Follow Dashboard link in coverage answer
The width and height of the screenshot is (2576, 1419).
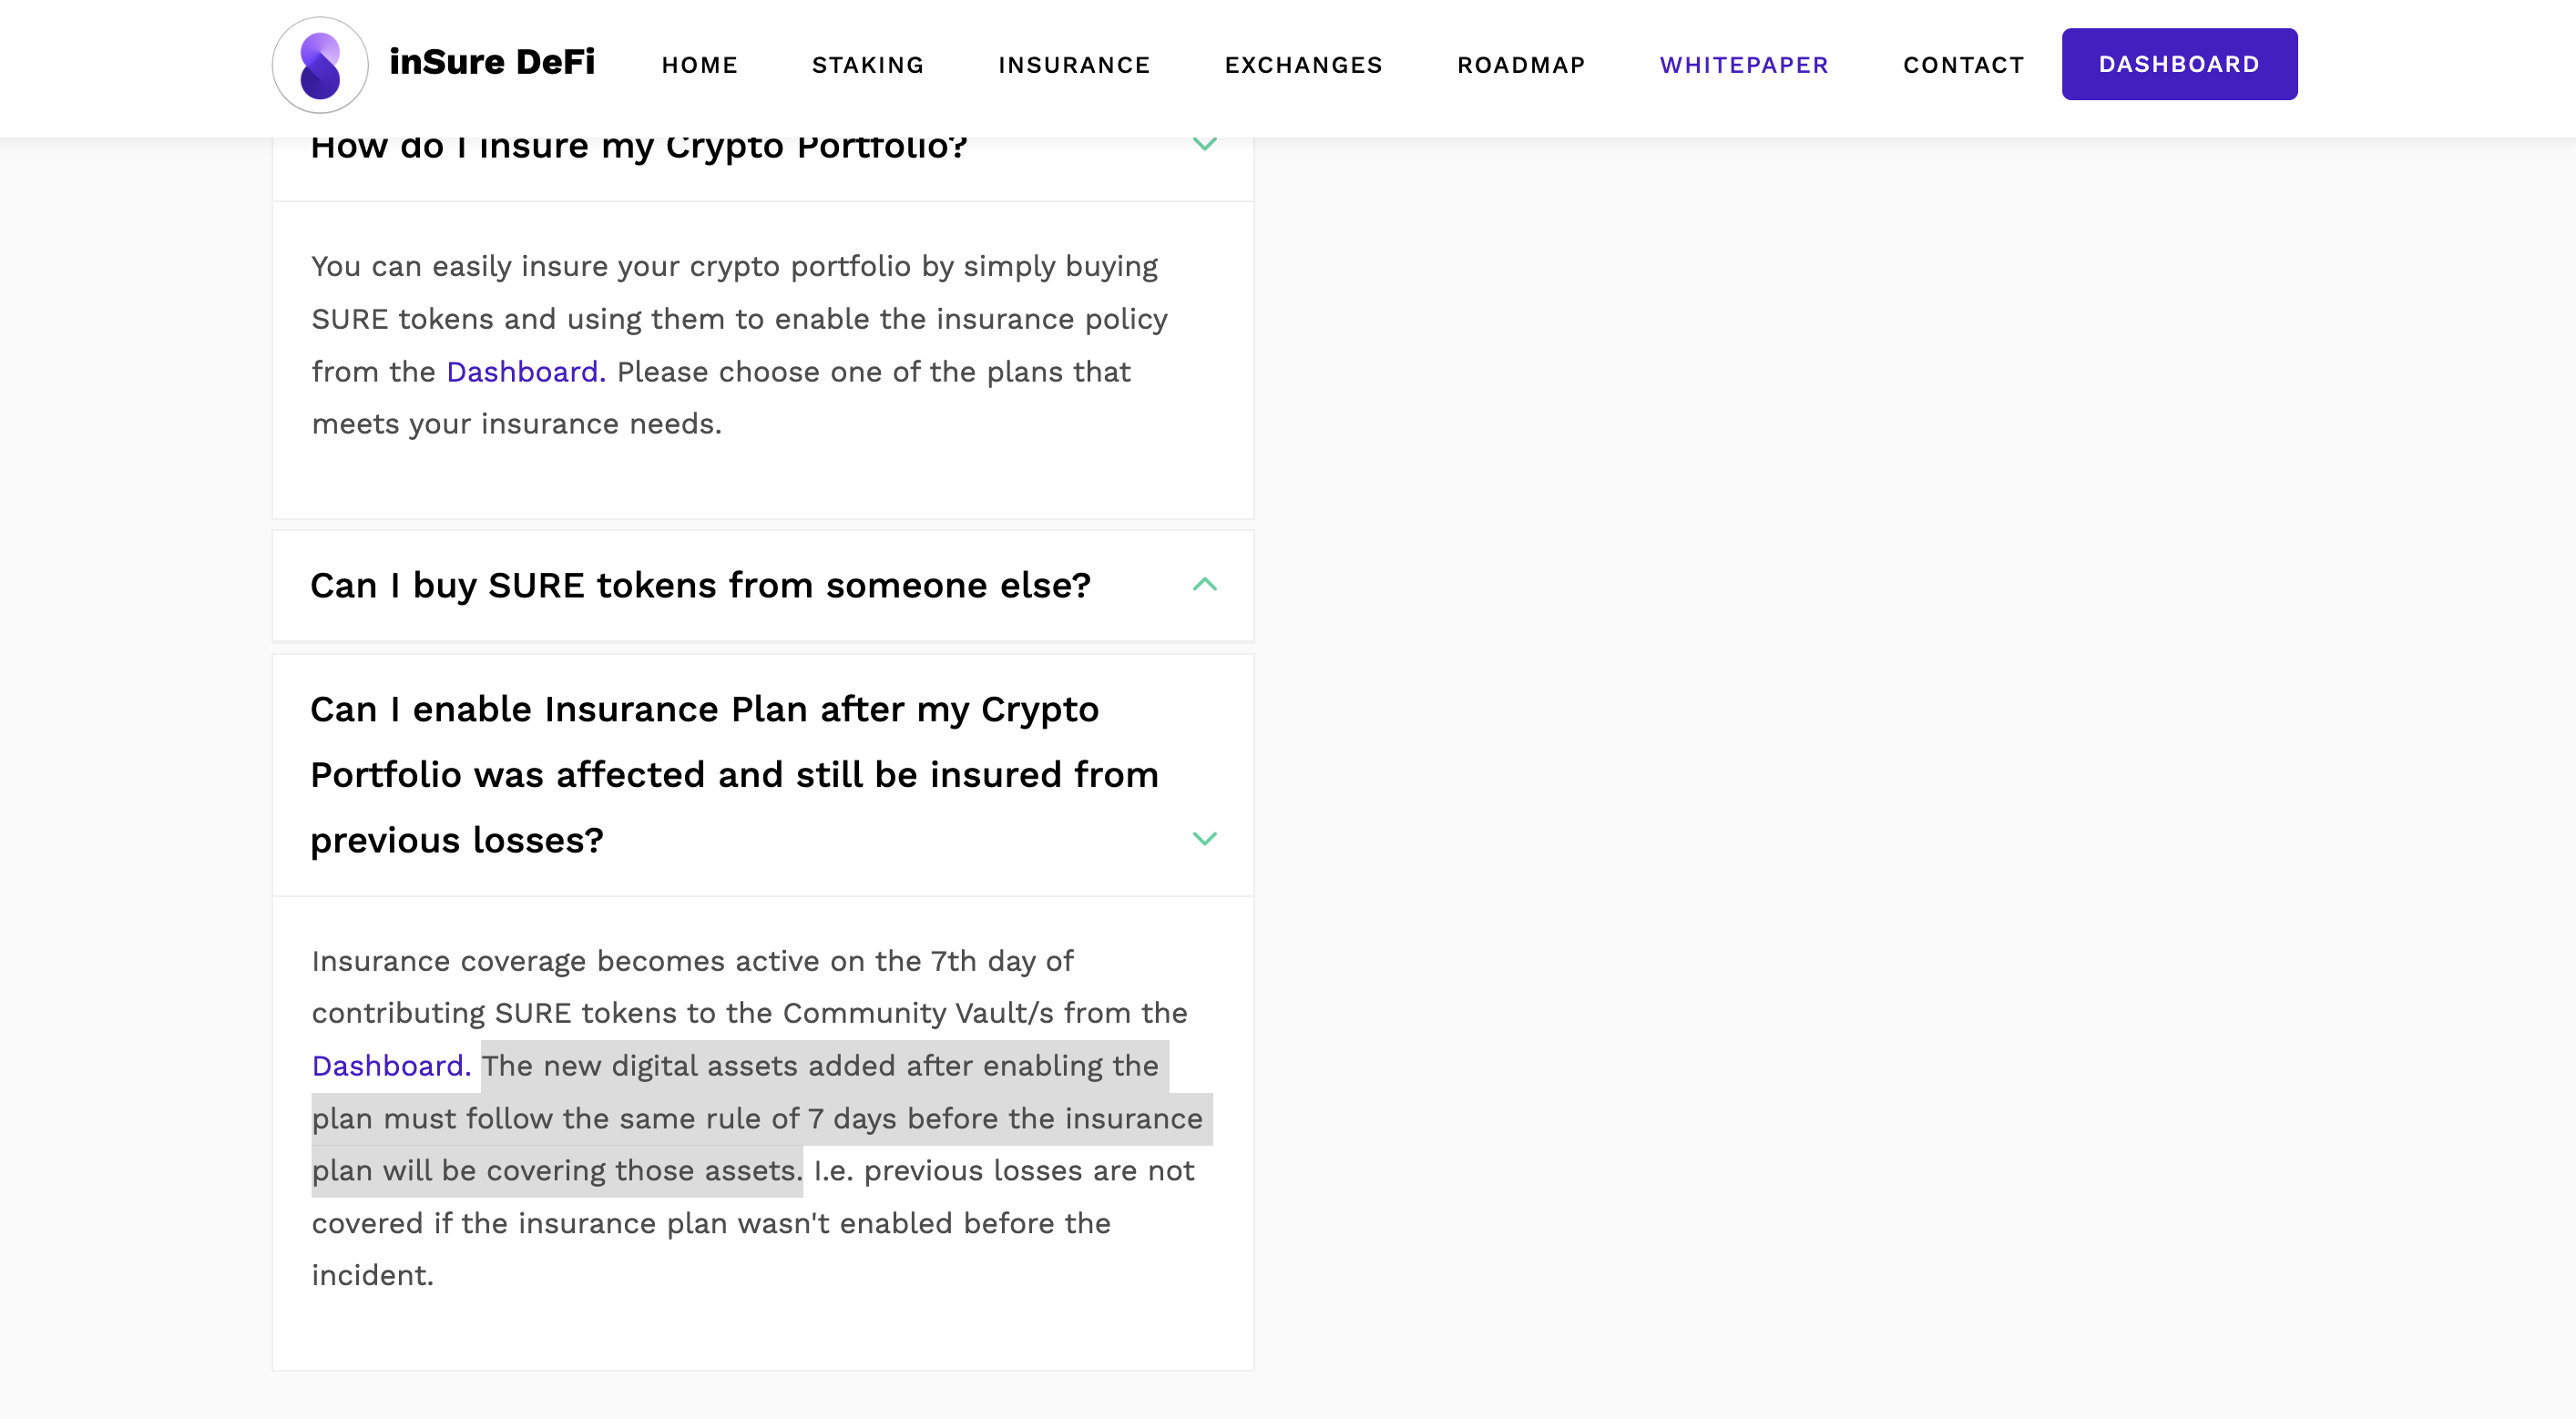click(390, 1066)
